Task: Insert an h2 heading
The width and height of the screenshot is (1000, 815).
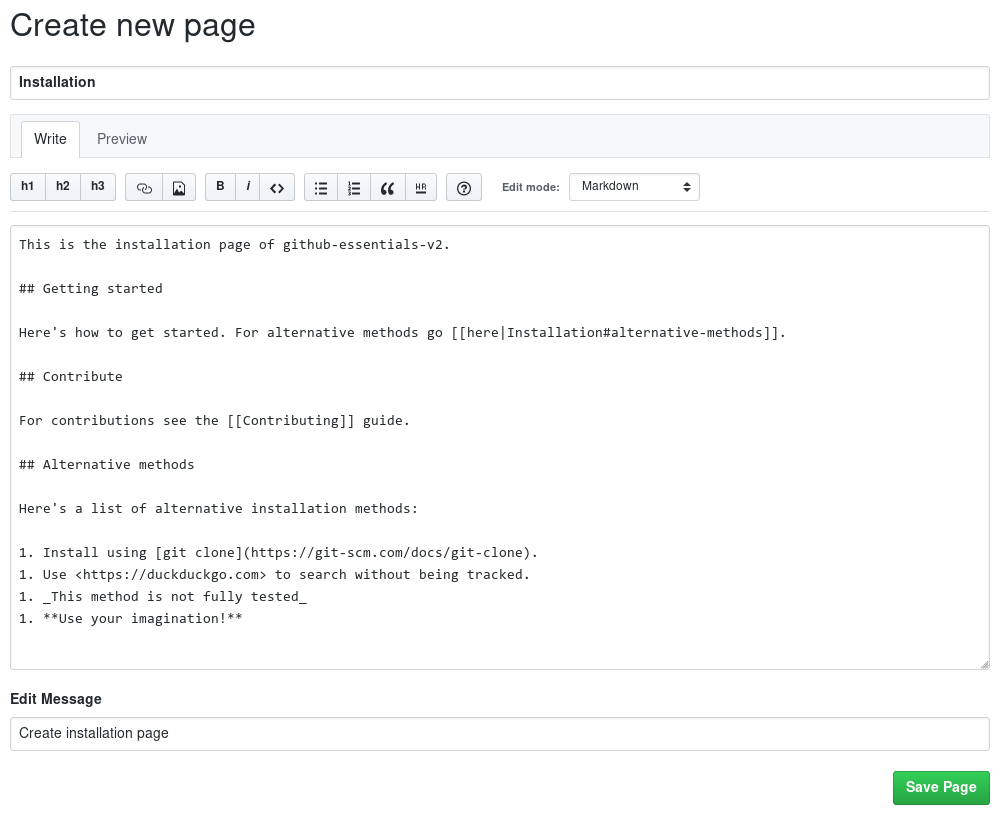Action: click(63, 187)
